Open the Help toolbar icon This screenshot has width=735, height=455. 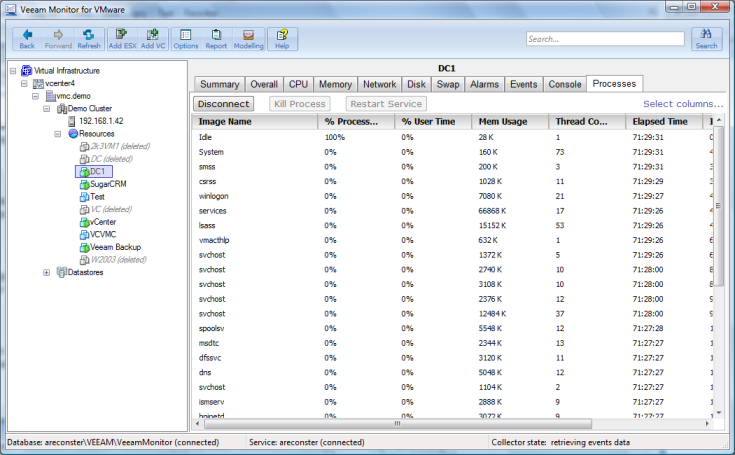tap(282, 38)
